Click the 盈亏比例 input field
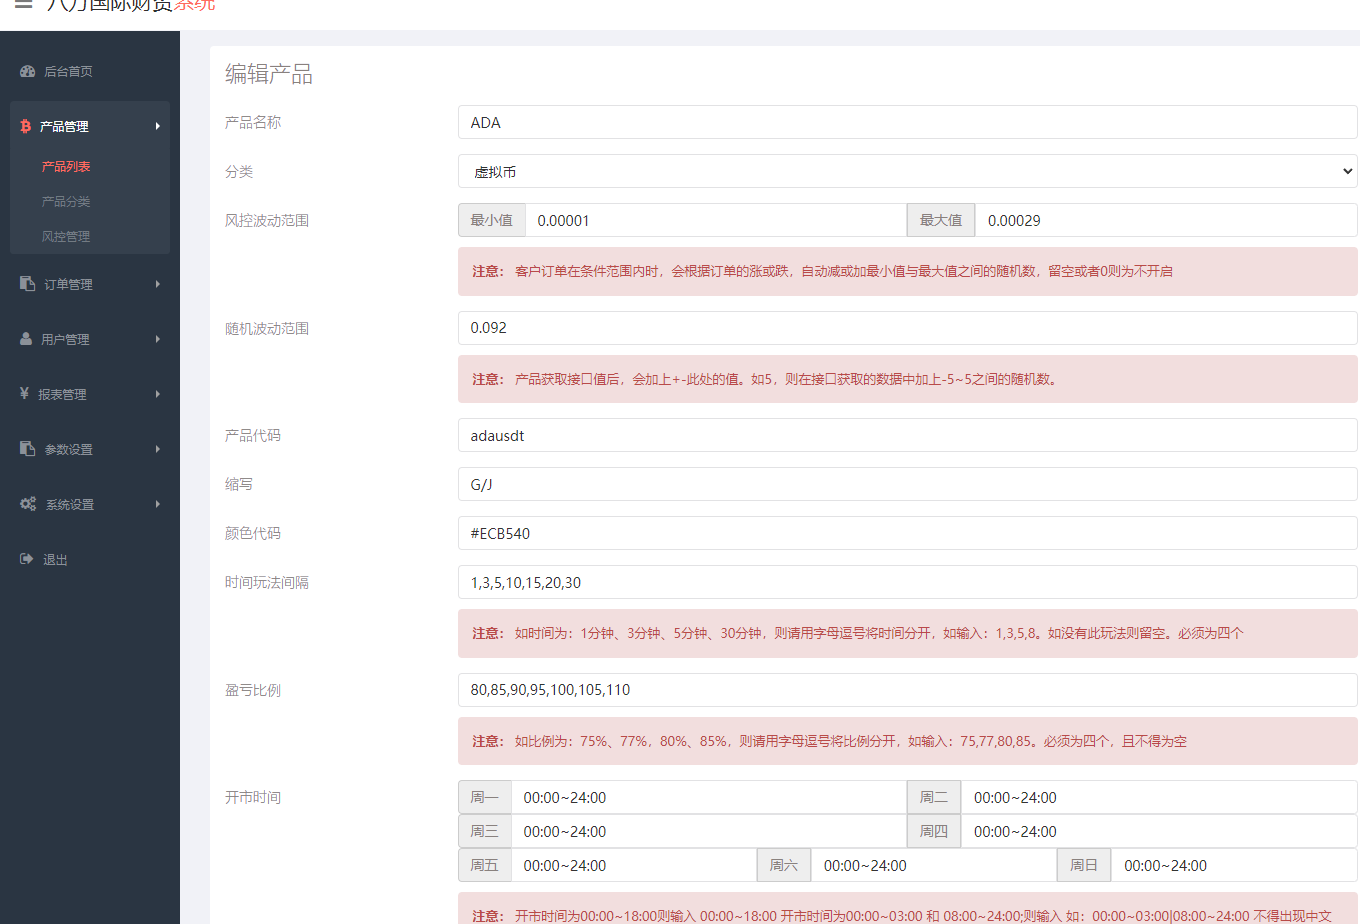Image resolution: width=1360 pixels, height=924 pixels. click(907, 690)
